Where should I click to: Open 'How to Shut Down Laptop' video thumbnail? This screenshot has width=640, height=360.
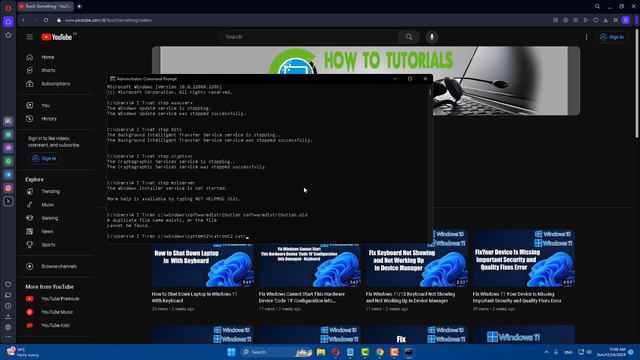[203, 266]
